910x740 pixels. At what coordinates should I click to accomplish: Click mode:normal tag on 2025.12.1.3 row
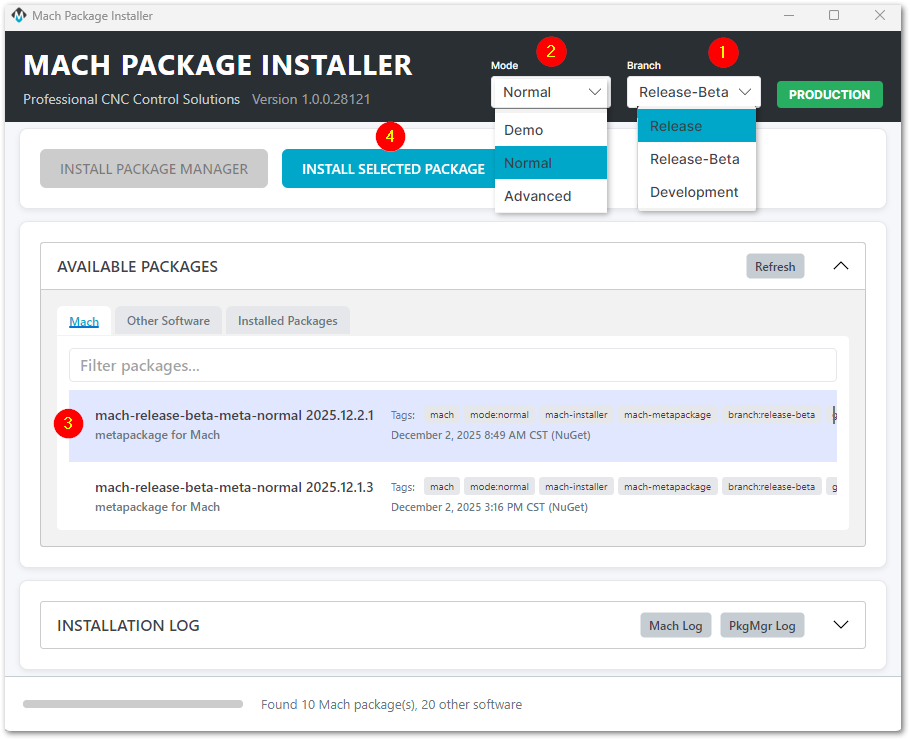[499, 487]
